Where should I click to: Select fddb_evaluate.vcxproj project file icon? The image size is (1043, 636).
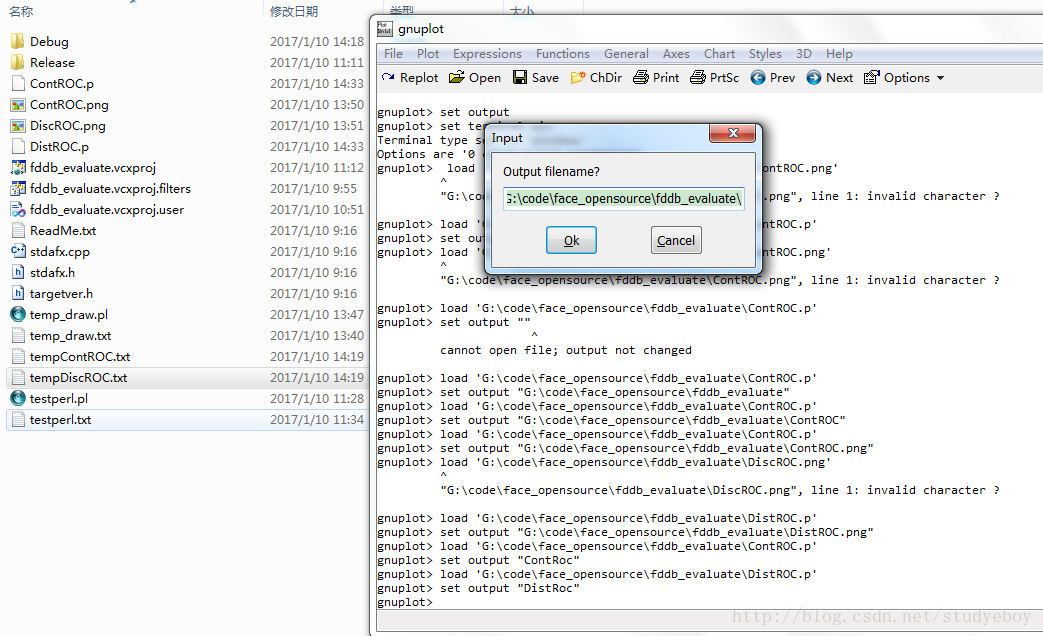tap(18, 168)
